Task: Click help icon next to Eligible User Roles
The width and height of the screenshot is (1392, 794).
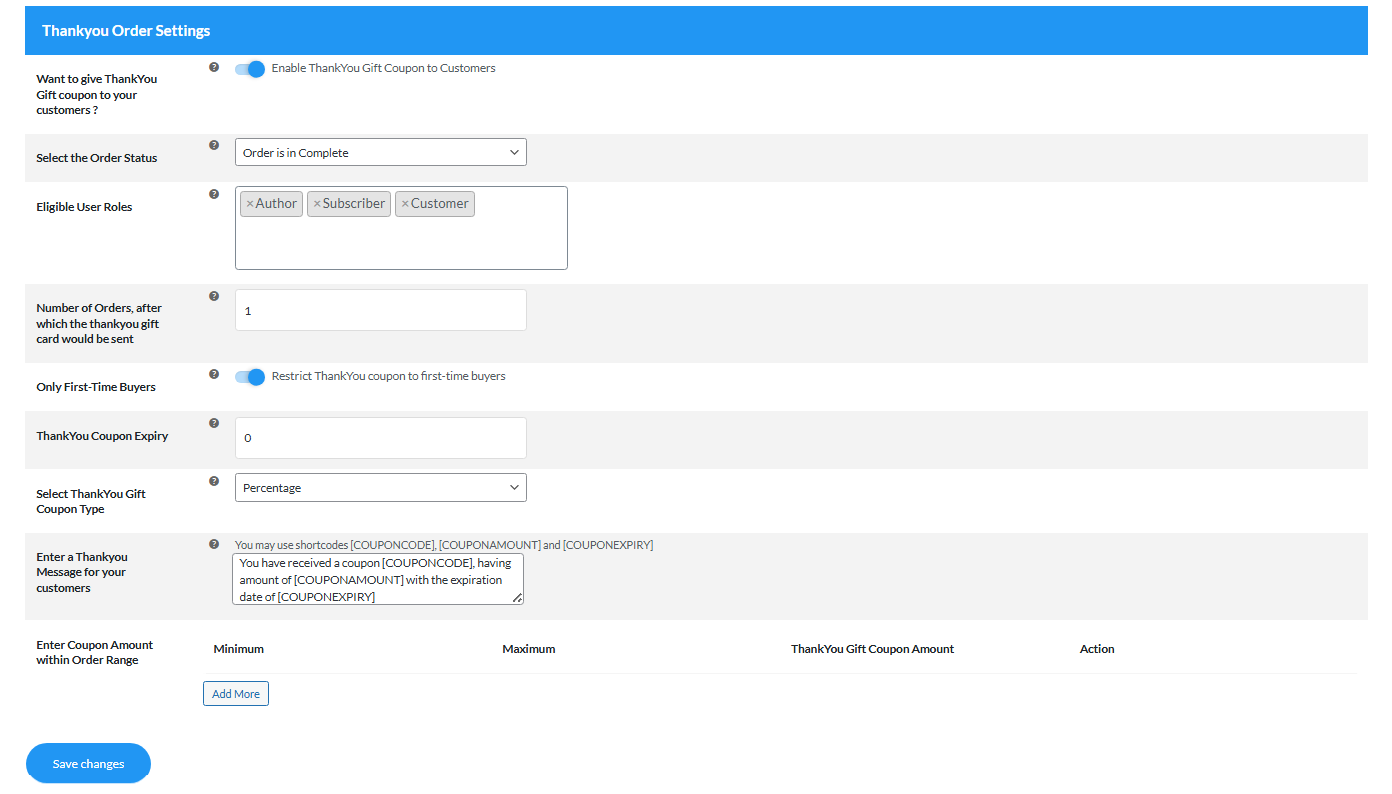Action: pyautogui.click(x=213, y=194)
